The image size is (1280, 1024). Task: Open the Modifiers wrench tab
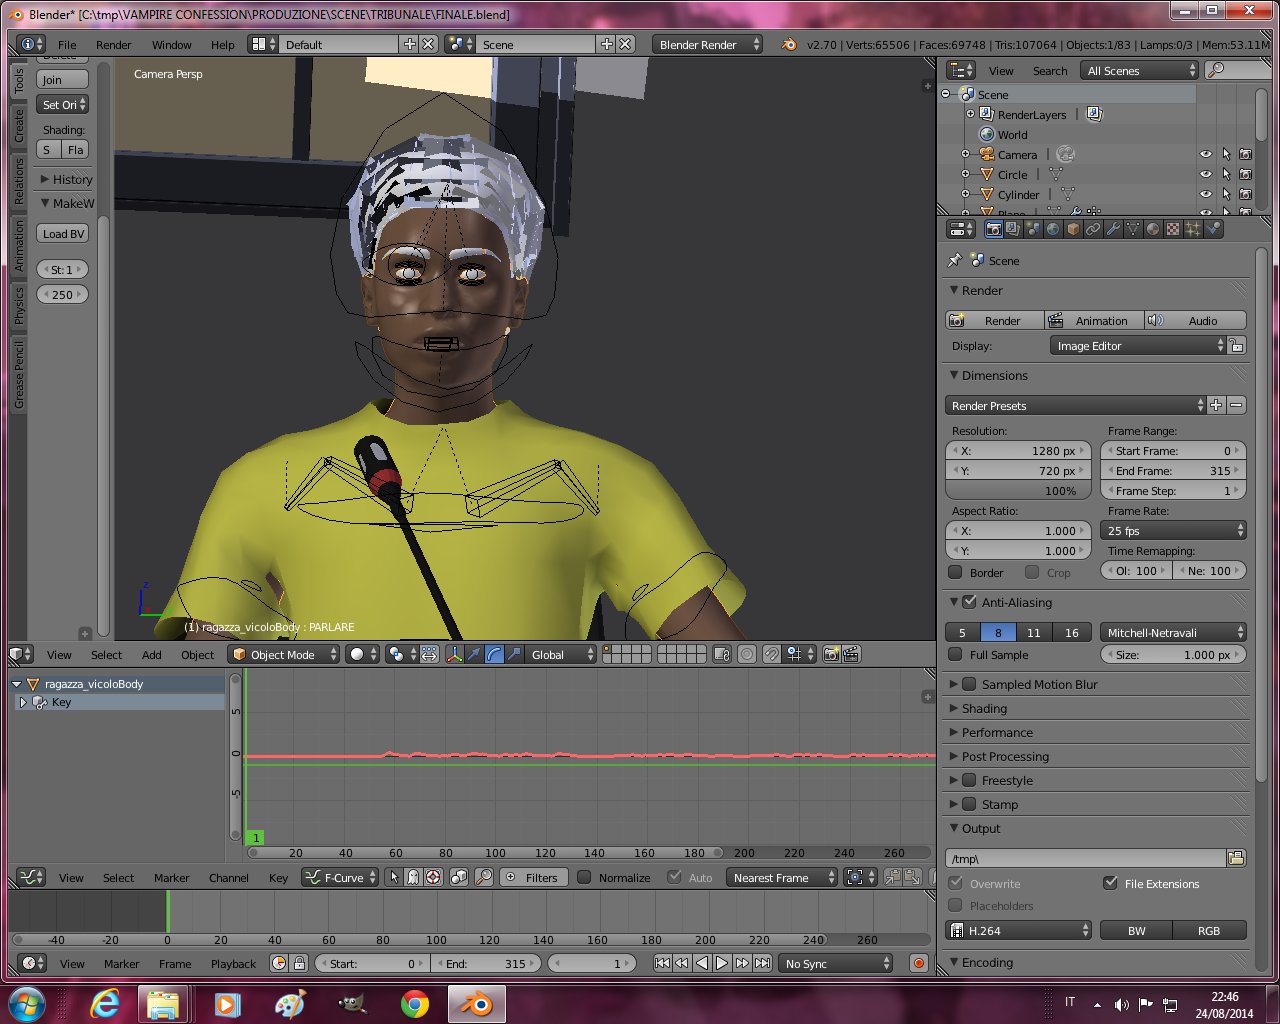point(1113,229)
